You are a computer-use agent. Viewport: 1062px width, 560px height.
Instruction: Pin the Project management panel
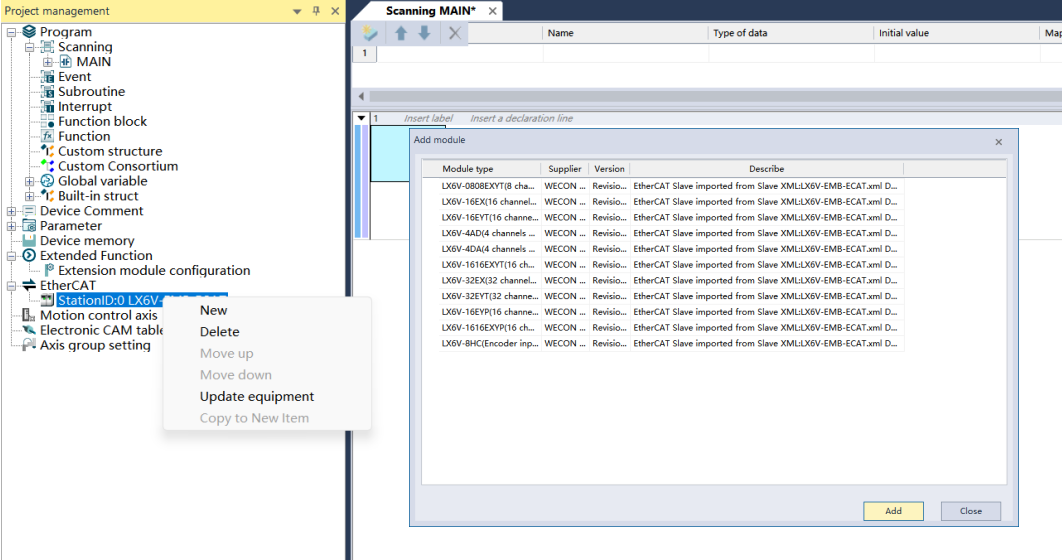[317, 11]
